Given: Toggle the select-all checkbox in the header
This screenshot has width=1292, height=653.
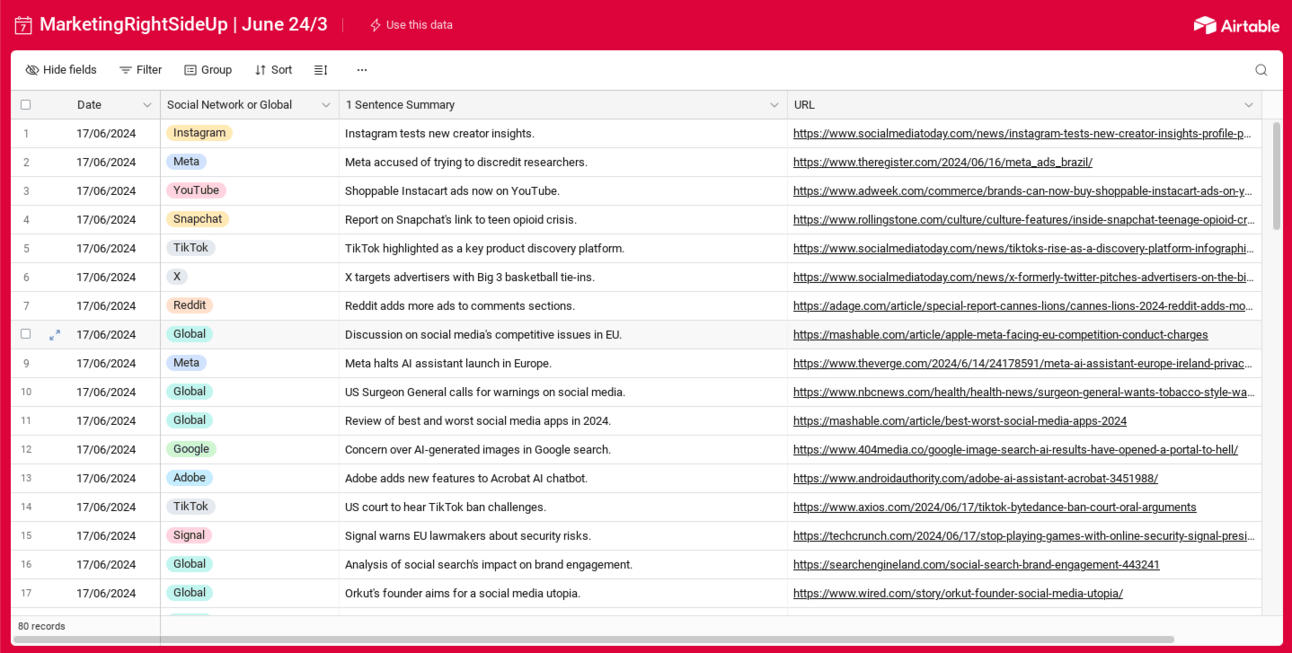Looking at the screenshot, I should 26,105.
